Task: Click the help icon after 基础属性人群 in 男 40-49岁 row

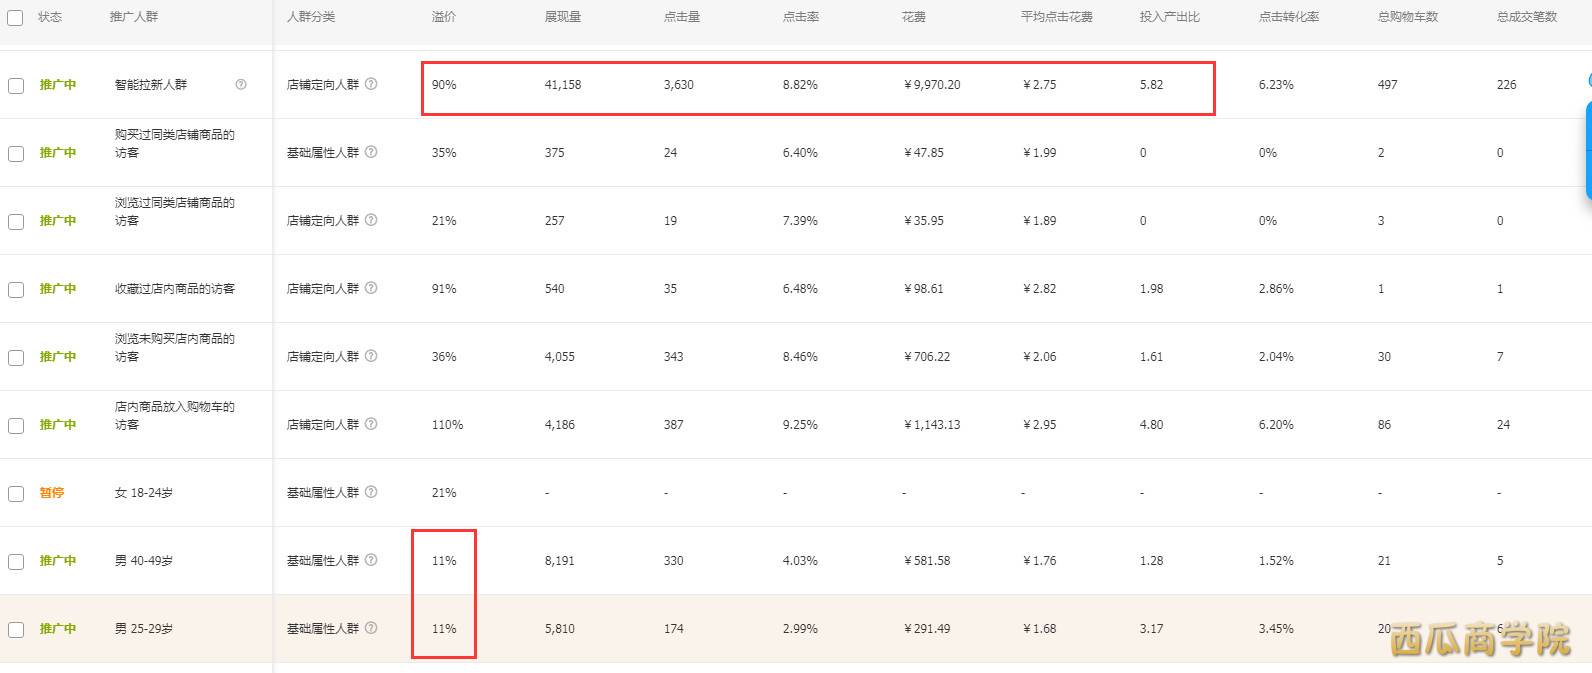Action: coord(371,560)
